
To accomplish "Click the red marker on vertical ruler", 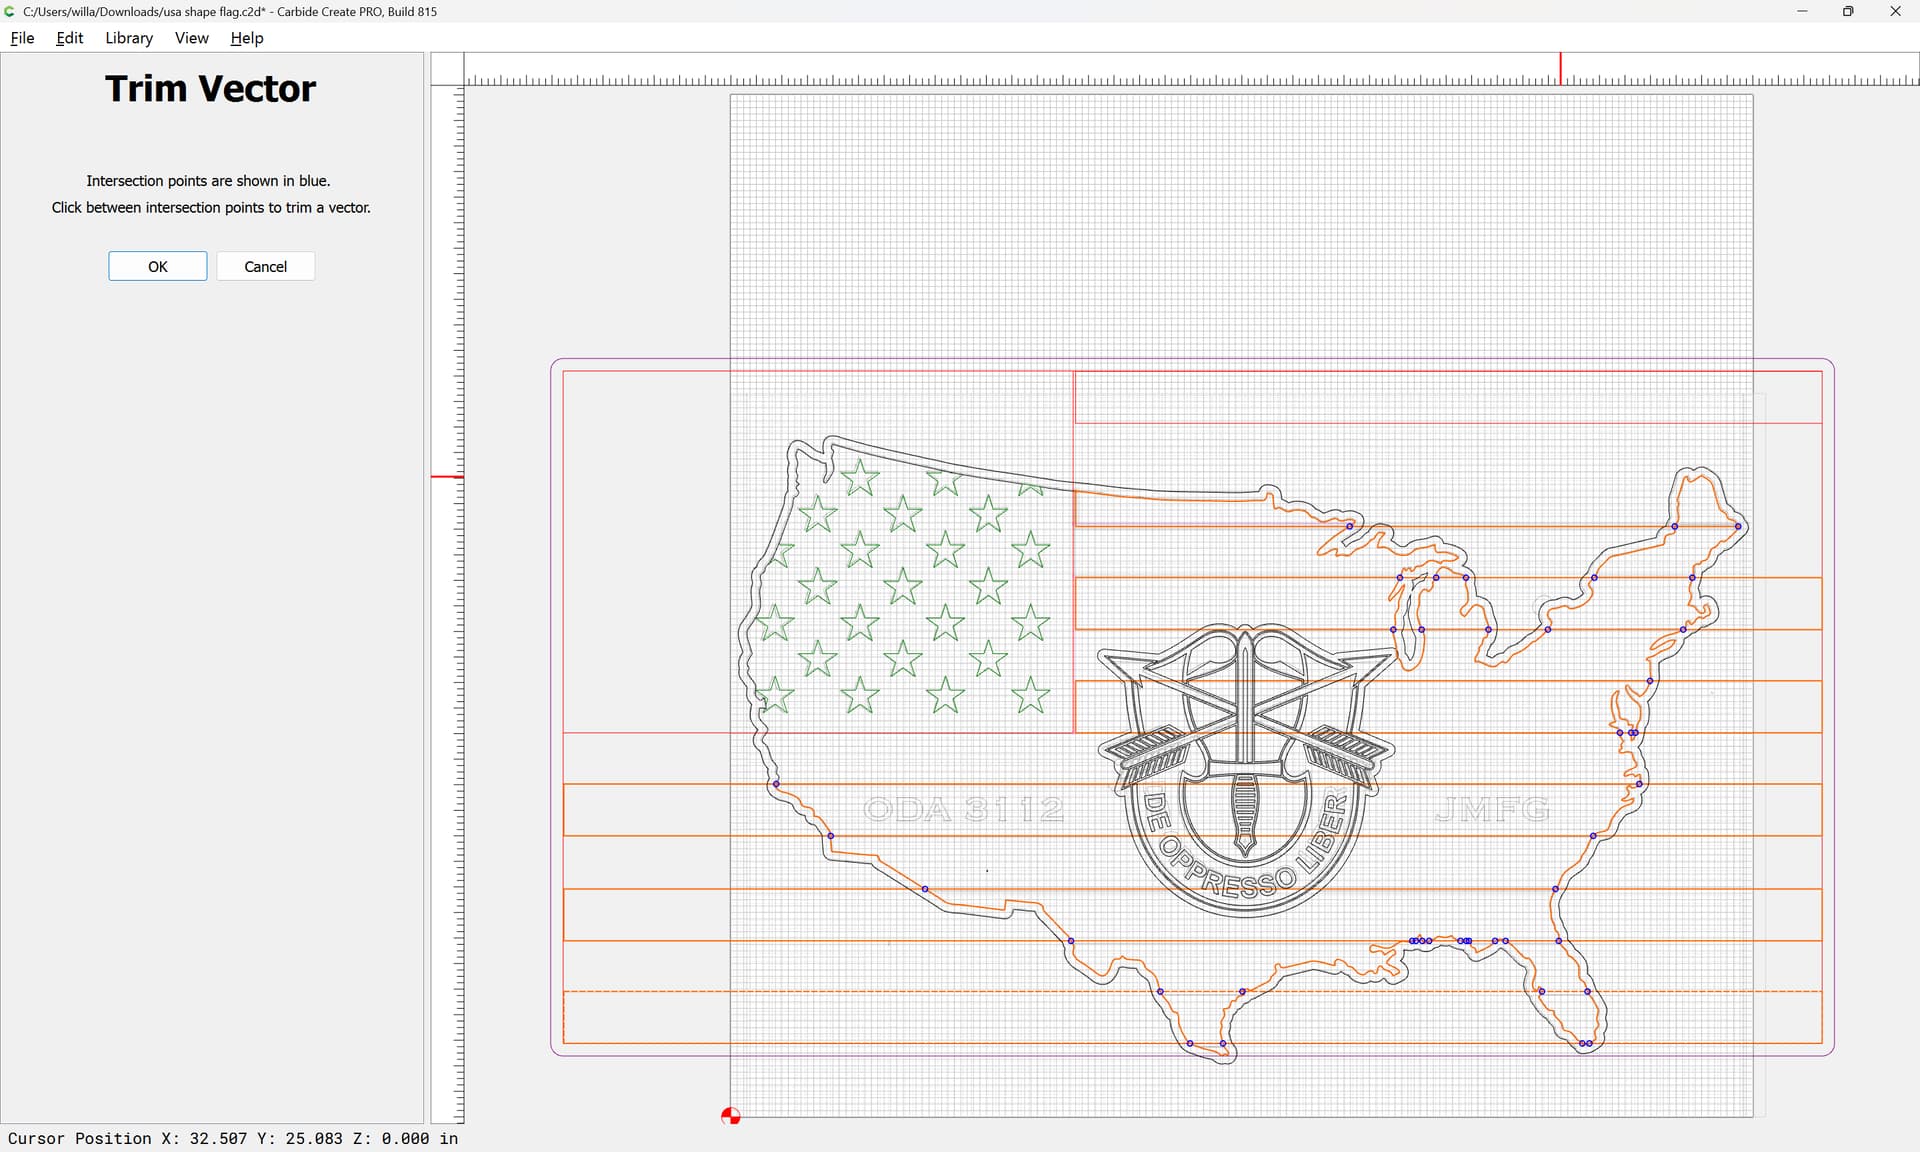I will (x=447, y=476).
